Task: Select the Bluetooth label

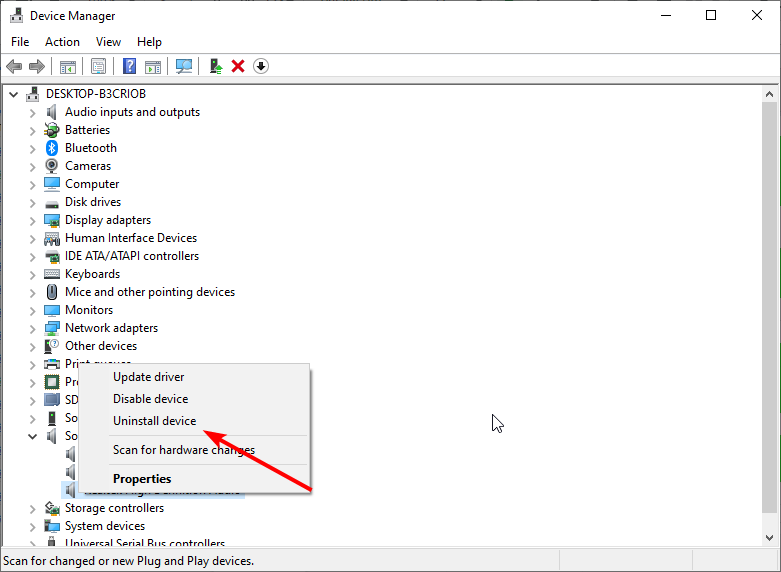Action: tap(91, 148)
